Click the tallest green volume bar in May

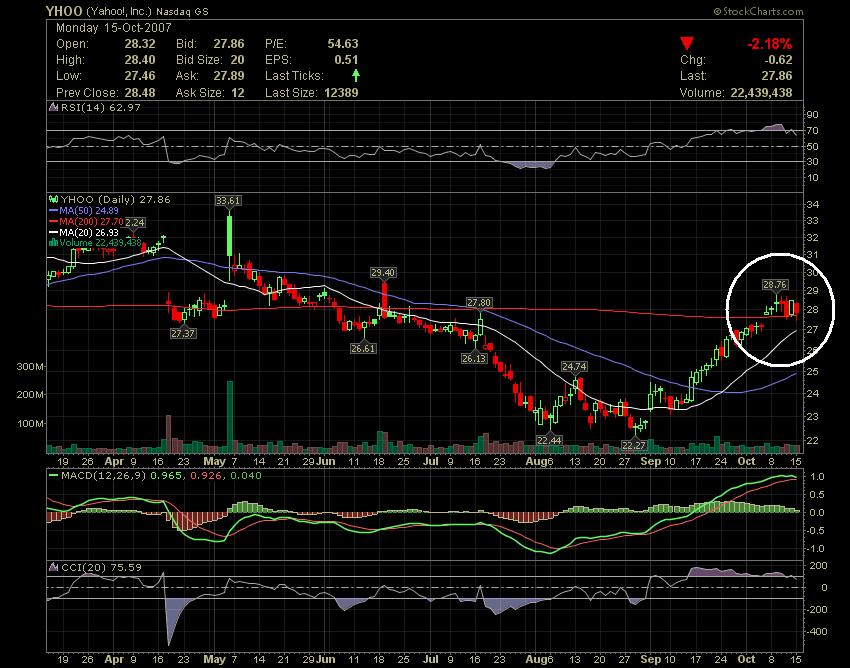pyautogui.click(x=230, y=416)
